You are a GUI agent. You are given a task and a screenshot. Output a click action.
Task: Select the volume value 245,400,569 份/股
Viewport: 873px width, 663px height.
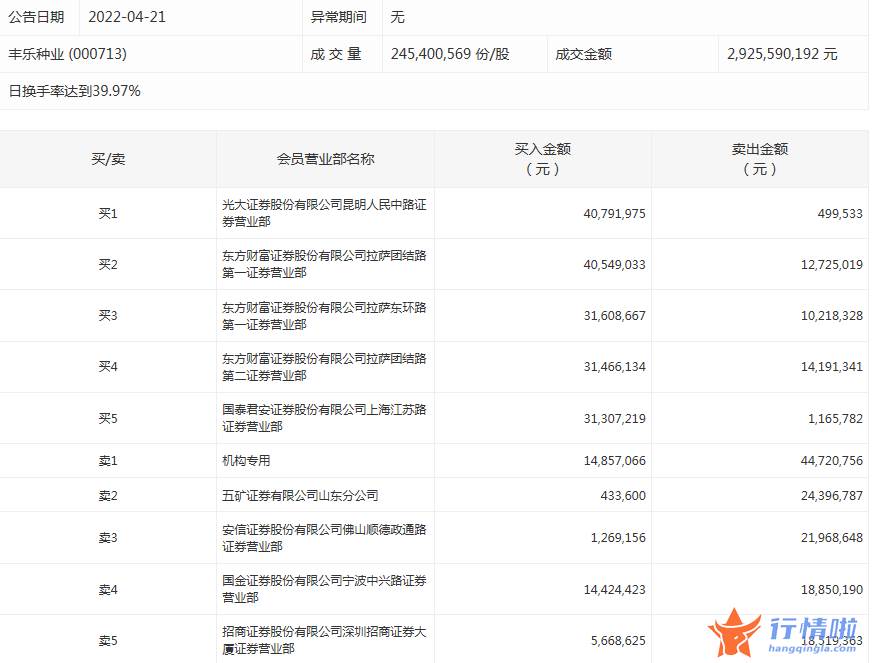[x=450, y=54]
